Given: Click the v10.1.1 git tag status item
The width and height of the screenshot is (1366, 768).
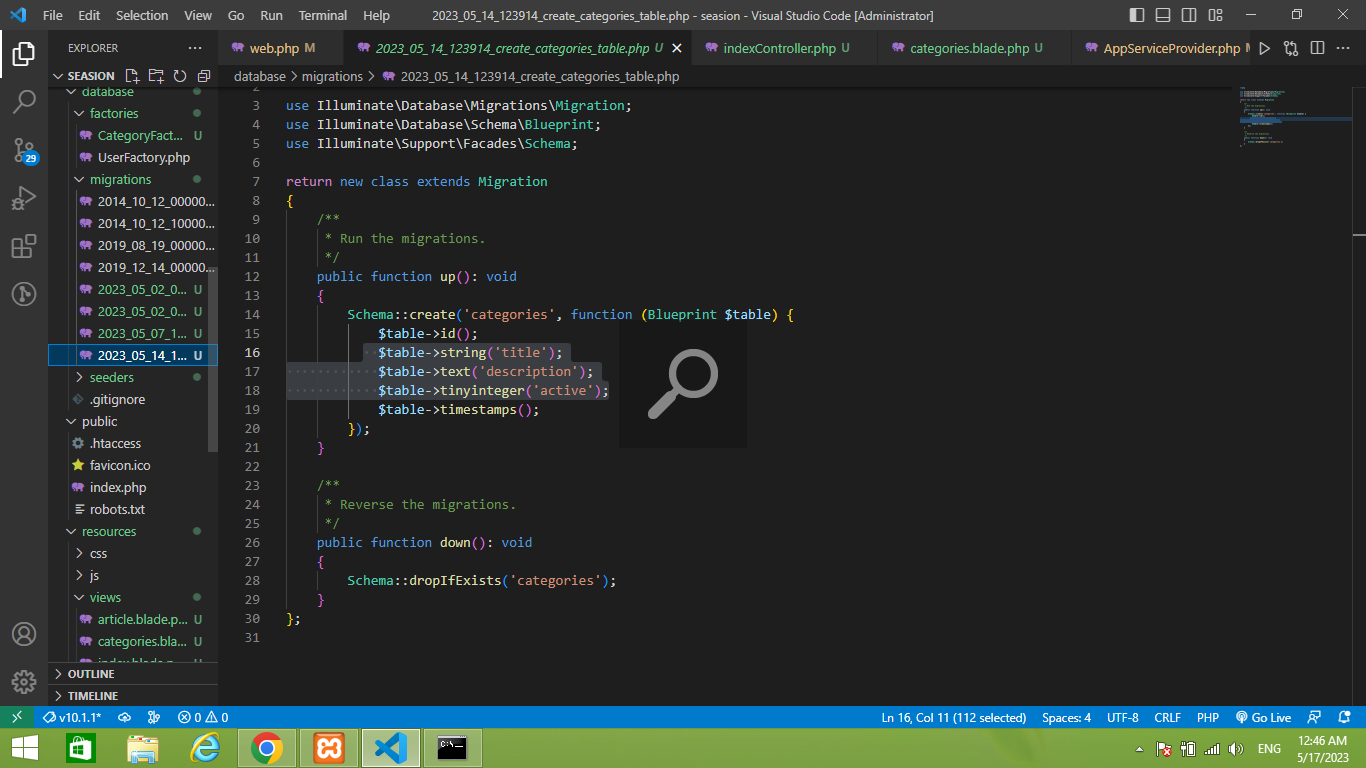Looking at the screenshot, I should [73, 717].
